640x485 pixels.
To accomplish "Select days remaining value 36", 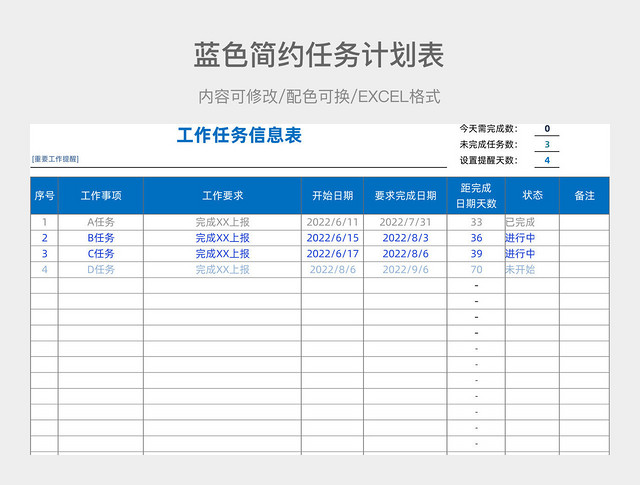I will tap(476, 238).
